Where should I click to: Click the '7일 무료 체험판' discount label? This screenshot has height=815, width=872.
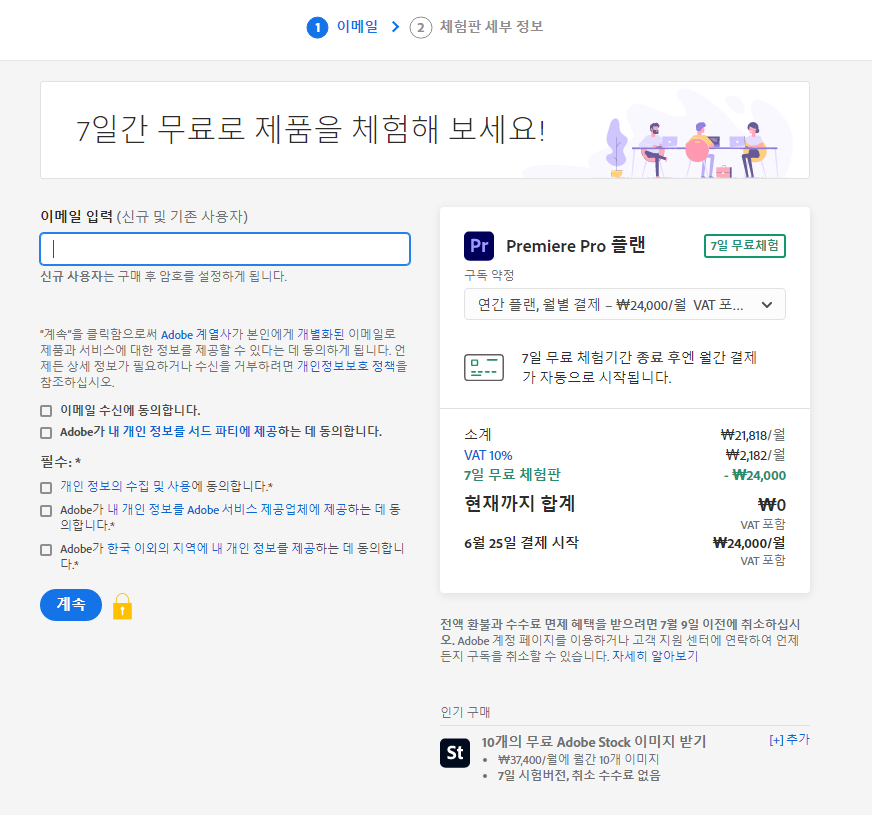click(x=512, y=475)
